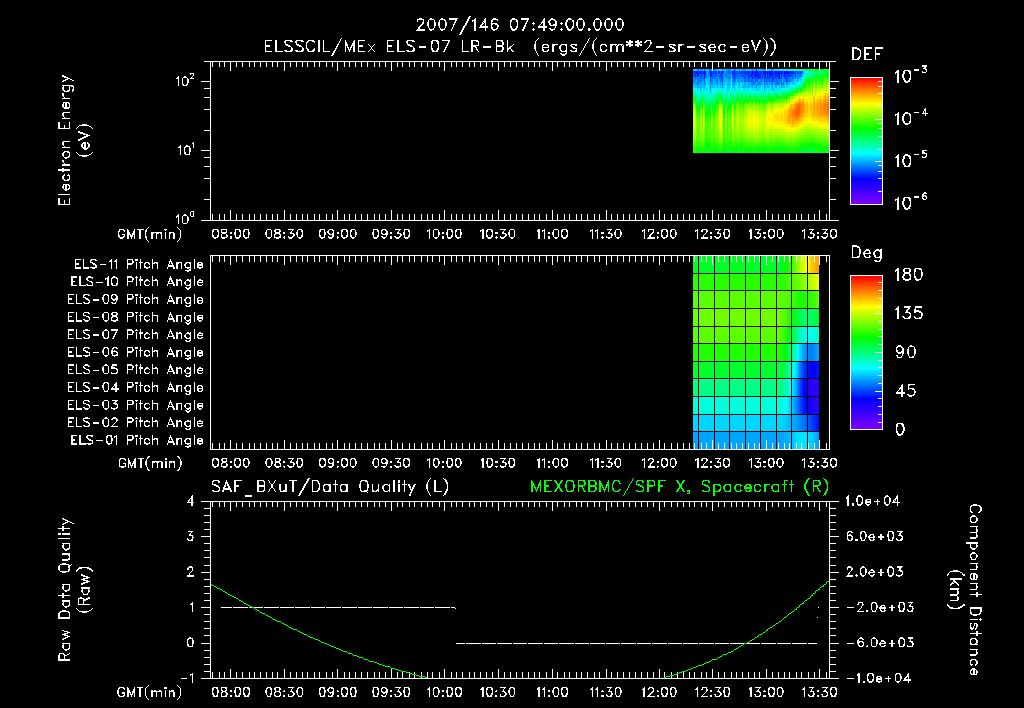1024x708 pixels.
Task: Select the Electron Energy (eV) axis label
Action: point(74,140)
